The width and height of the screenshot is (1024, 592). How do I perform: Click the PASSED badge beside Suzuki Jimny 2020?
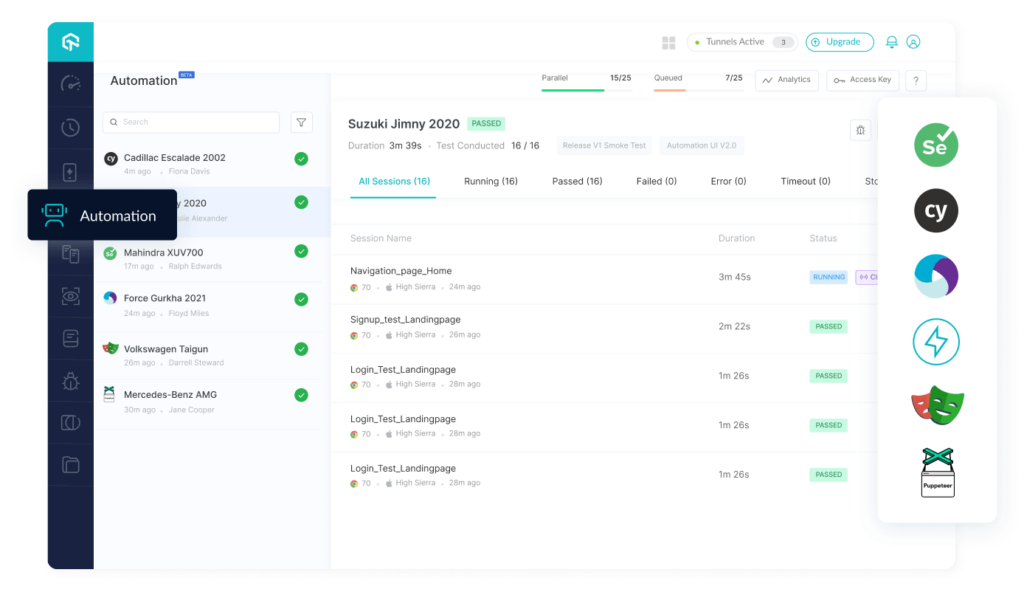[486, 123]
